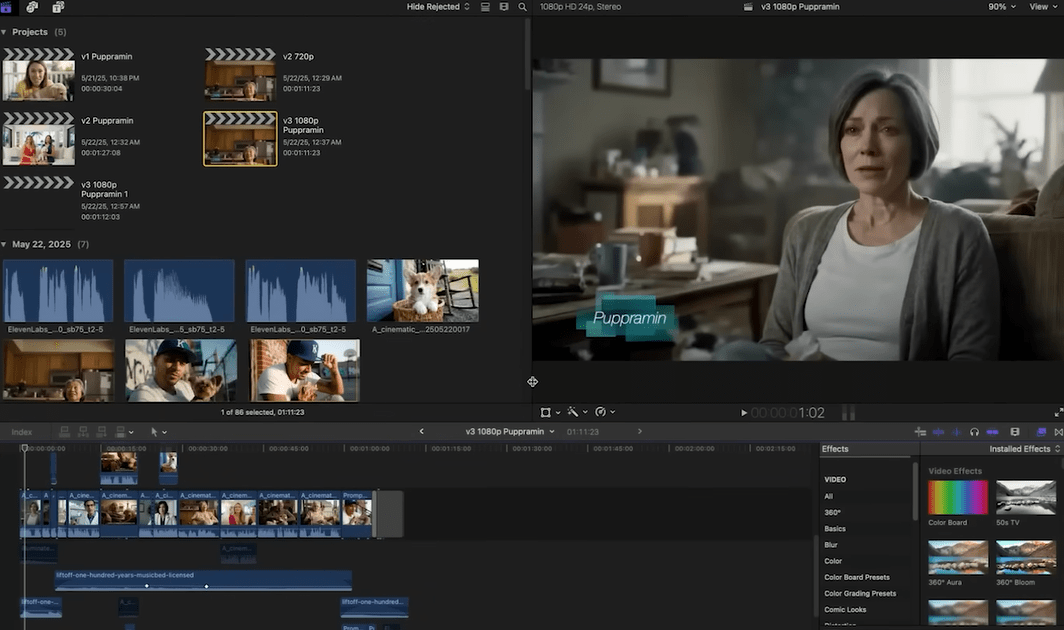The image size is (1064, 630).
Task: Click the browser search magnifier icon
Action: click(x=522, y=7)
